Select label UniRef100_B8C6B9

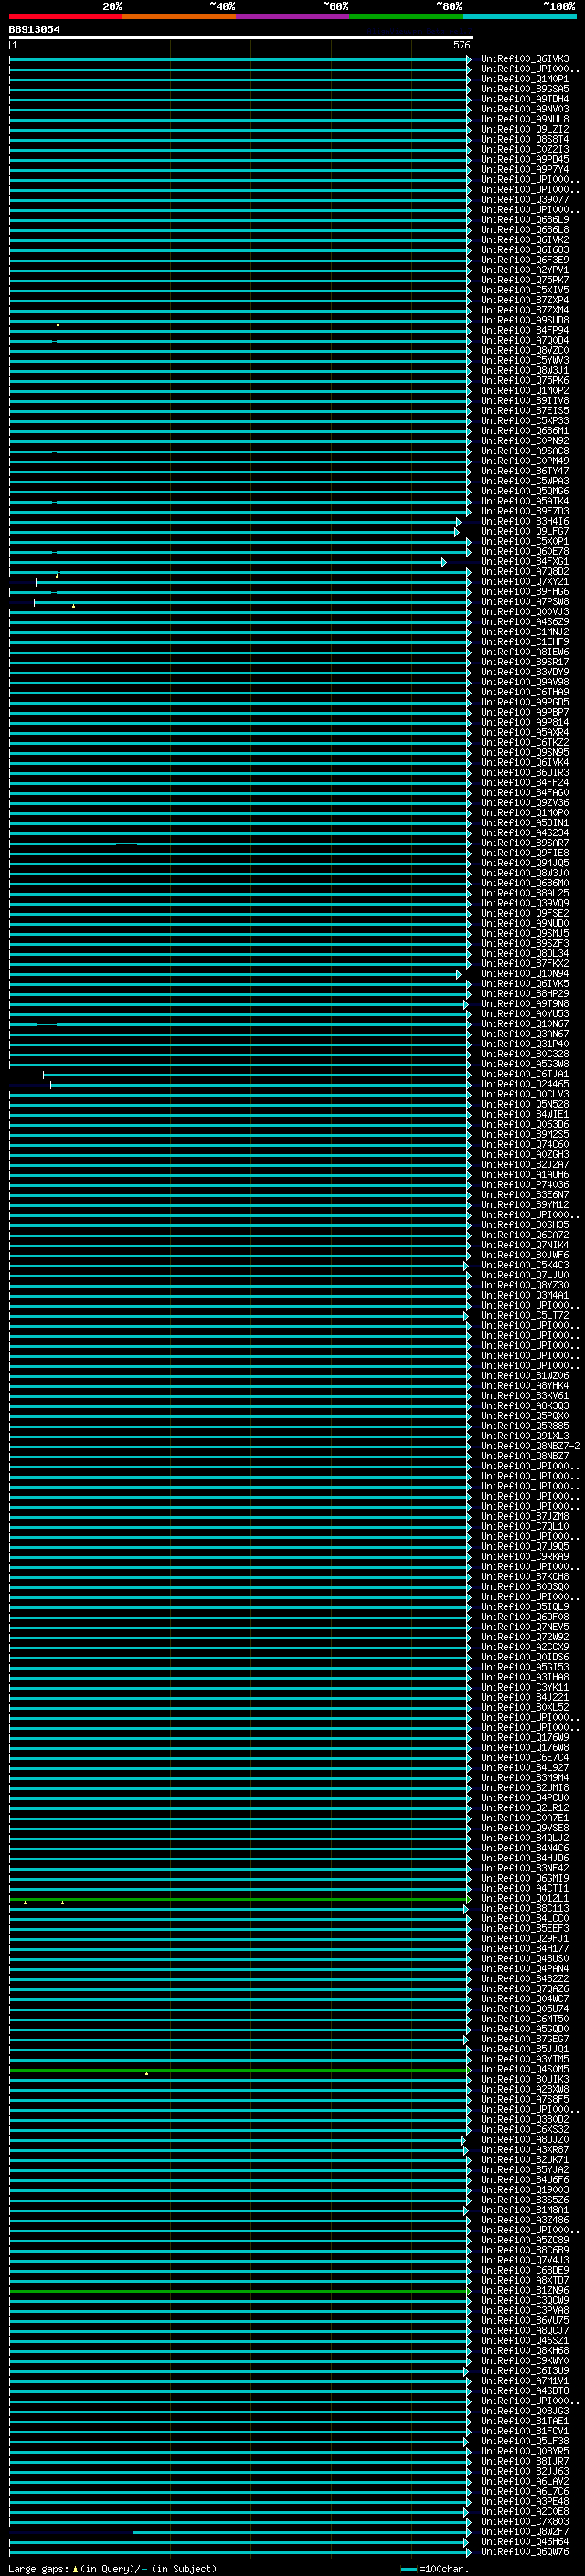525,2250
